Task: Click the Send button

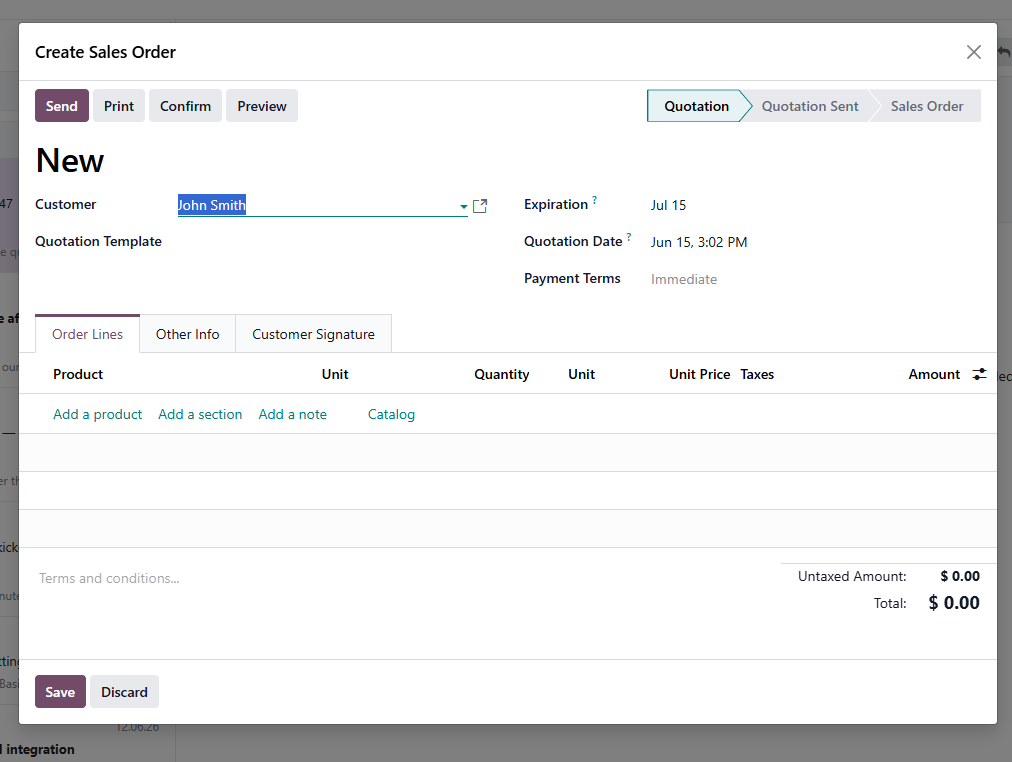Action: point(61,106)
